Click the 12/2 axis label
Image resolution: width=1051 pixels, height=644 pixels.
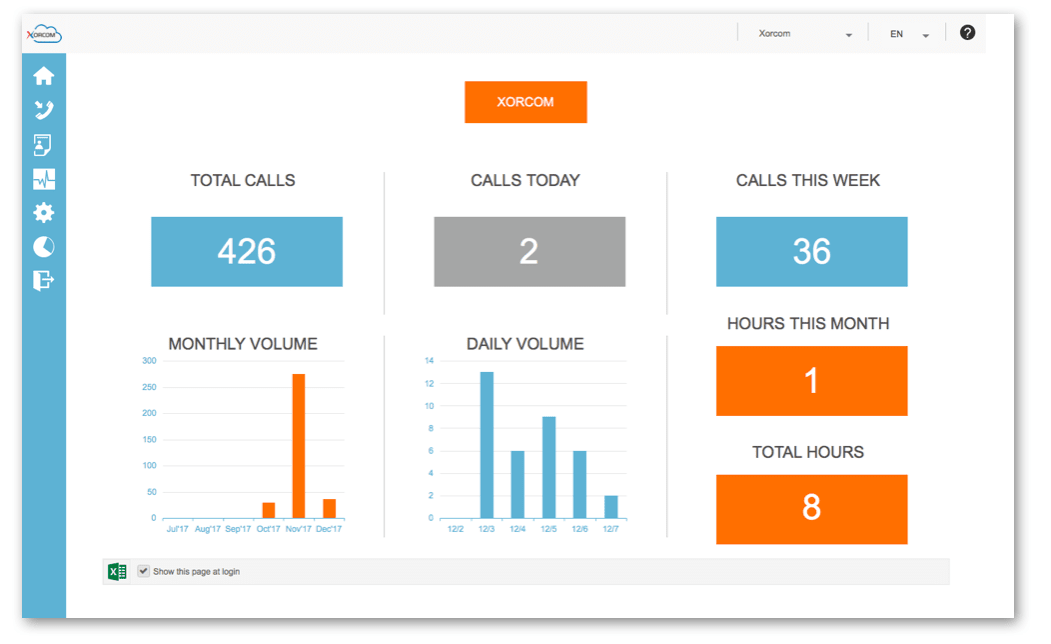click(x=456, y=529)
